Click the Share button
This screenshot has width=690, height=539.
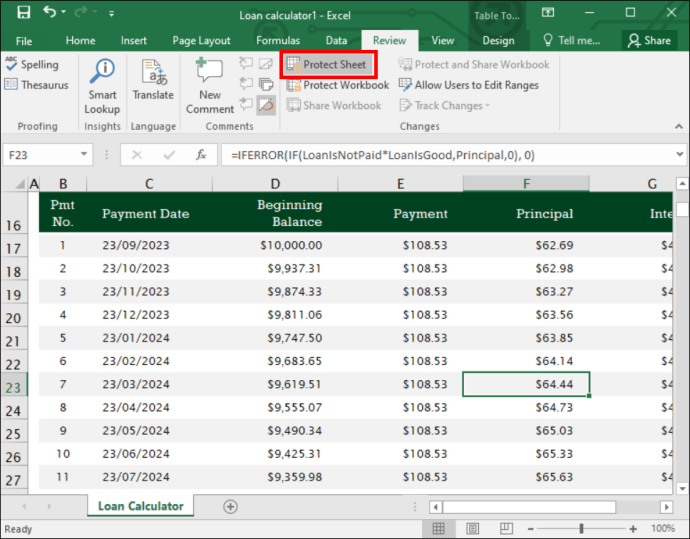point(649,40)
